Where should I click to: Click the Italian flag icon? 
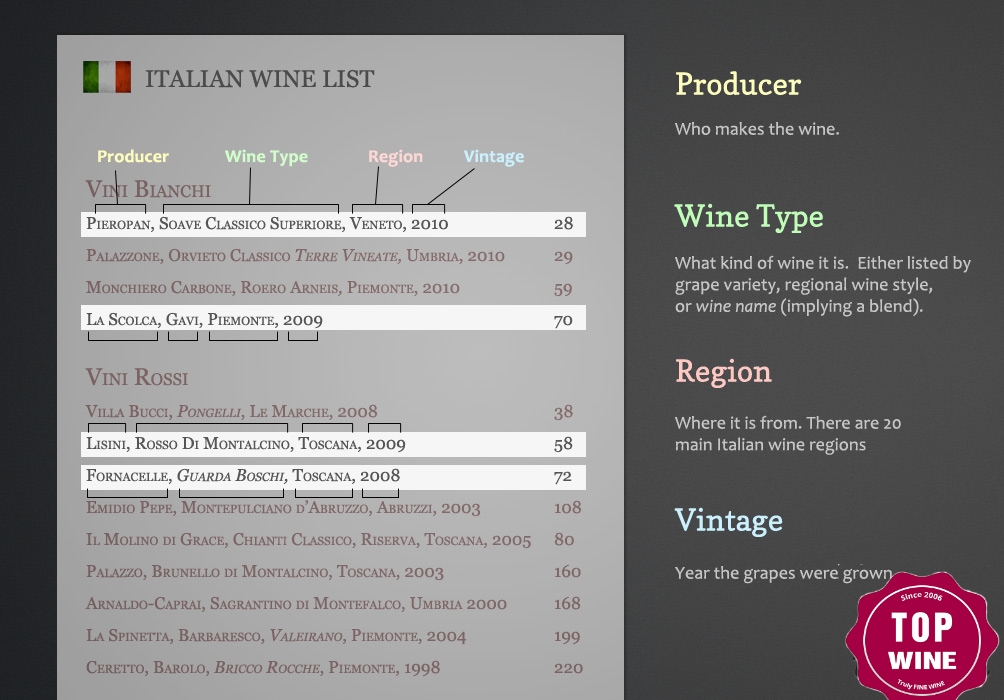pos(107,77)
